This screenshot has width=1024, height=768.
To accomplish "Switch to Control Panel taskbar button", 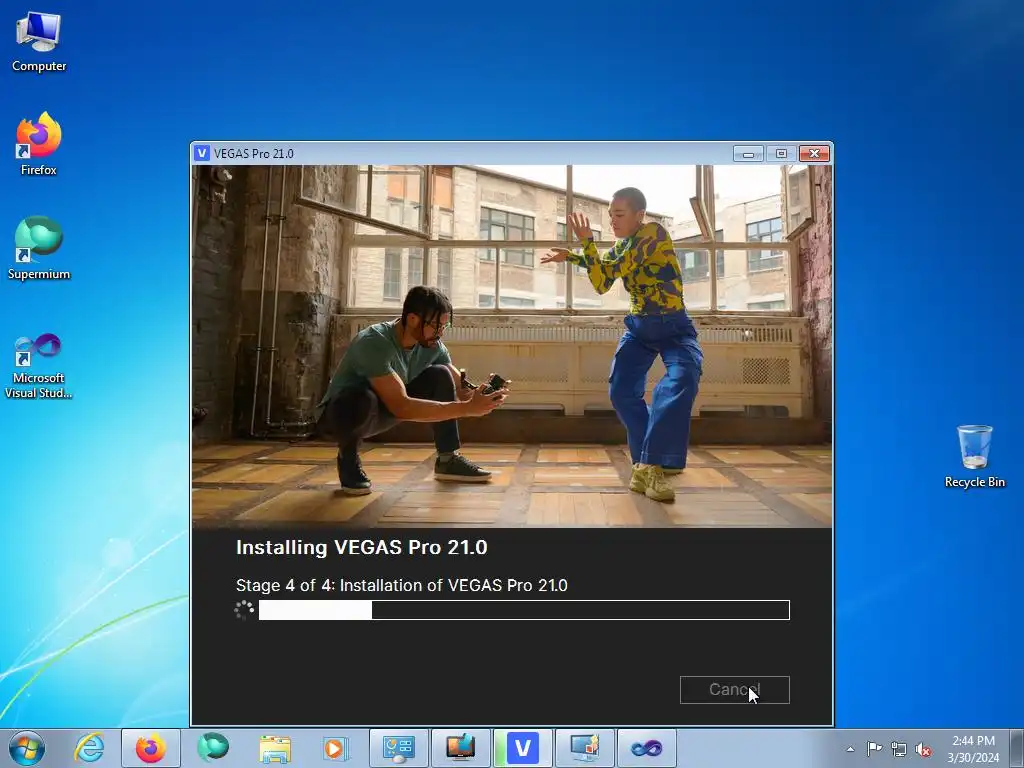I will click(398, 748).
